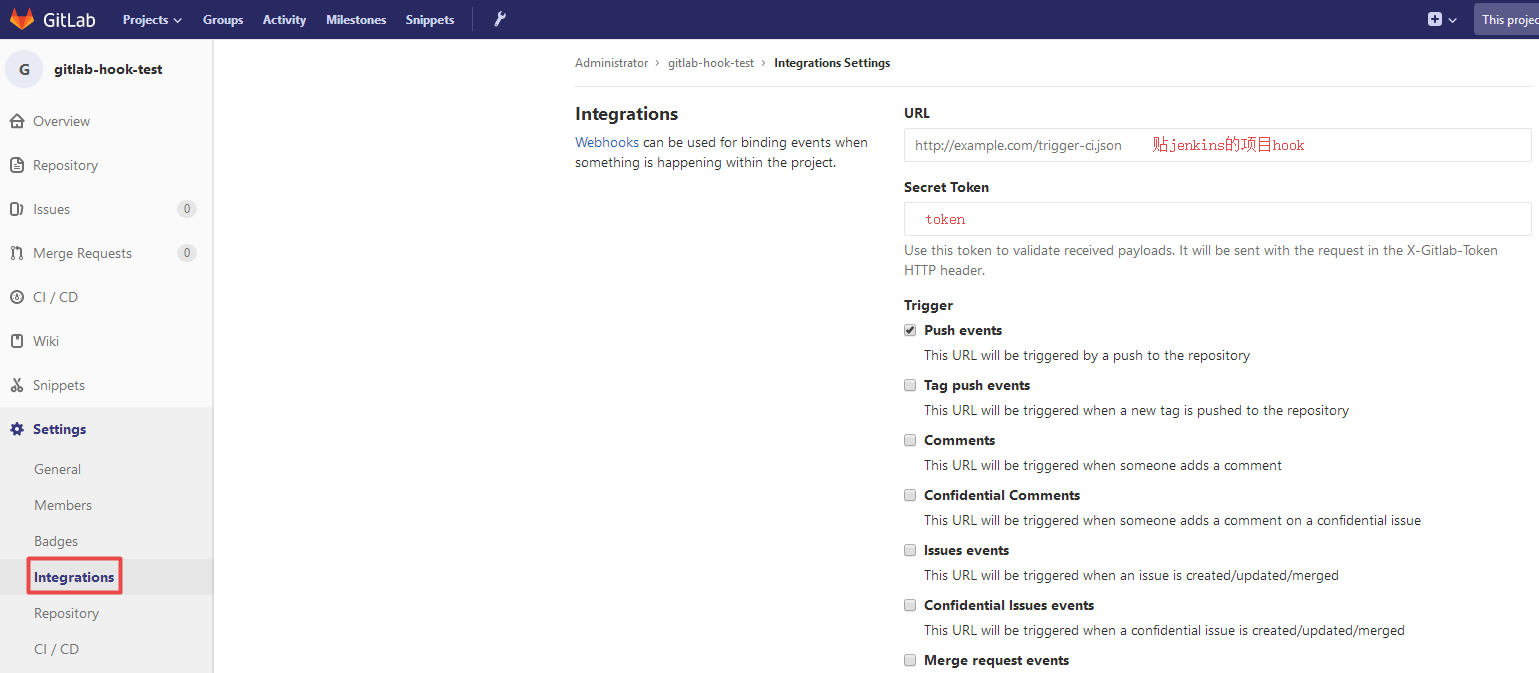Click the plus new item icon
The height and width of the screenshot is (673, 1539).
click(1435, 19)
